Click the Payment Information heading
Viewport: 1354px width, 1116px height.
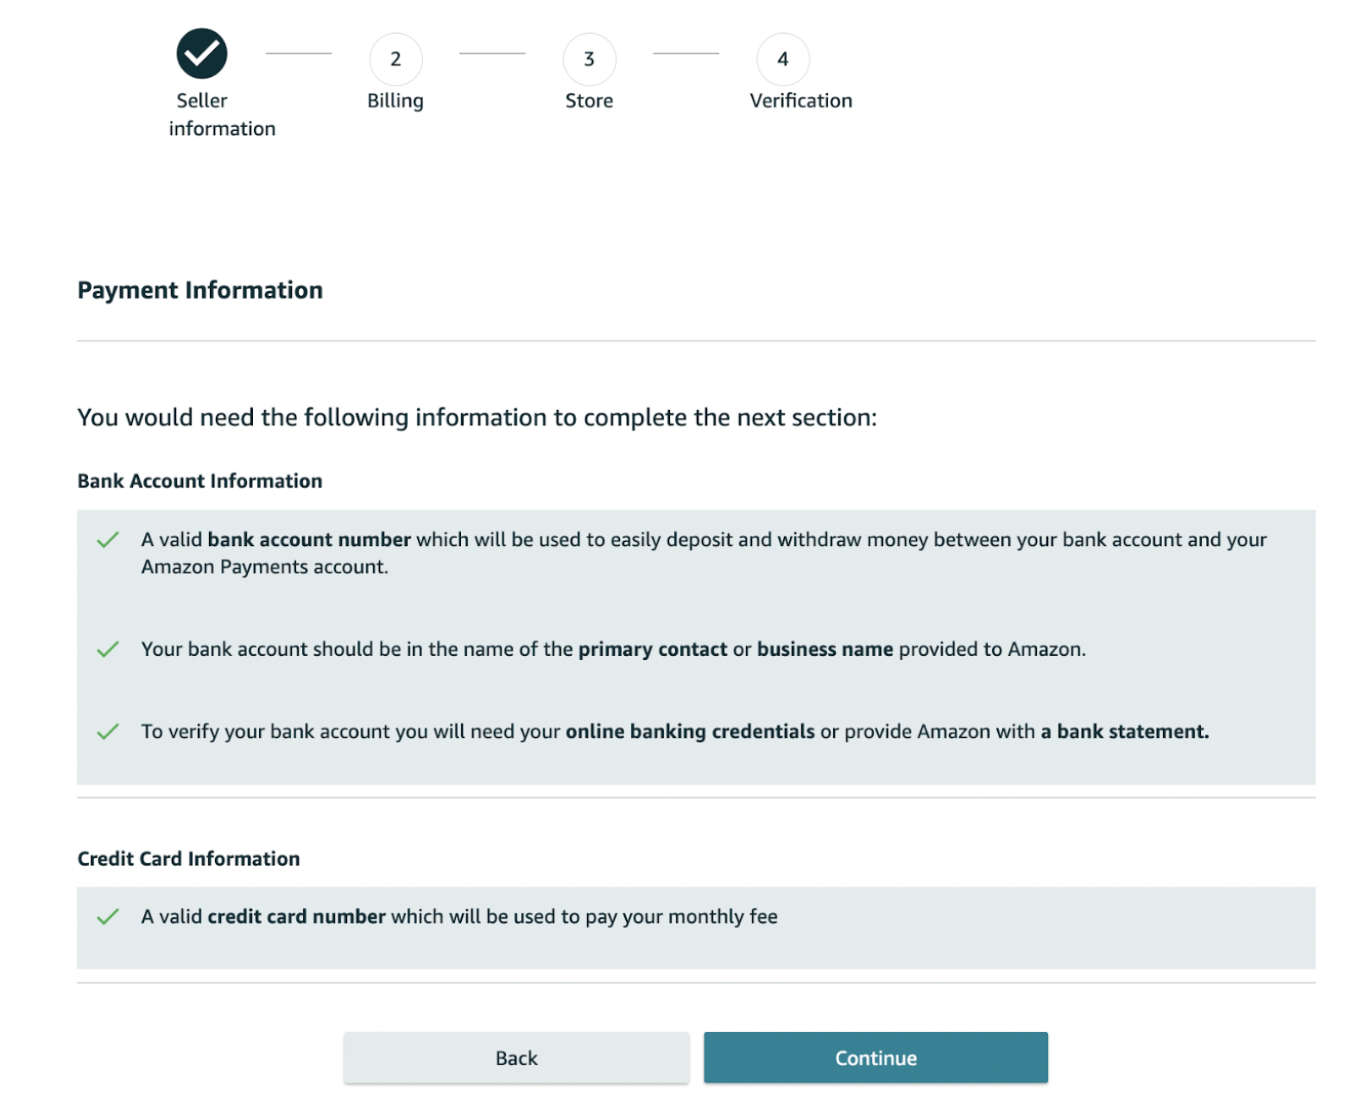point(200,290)
